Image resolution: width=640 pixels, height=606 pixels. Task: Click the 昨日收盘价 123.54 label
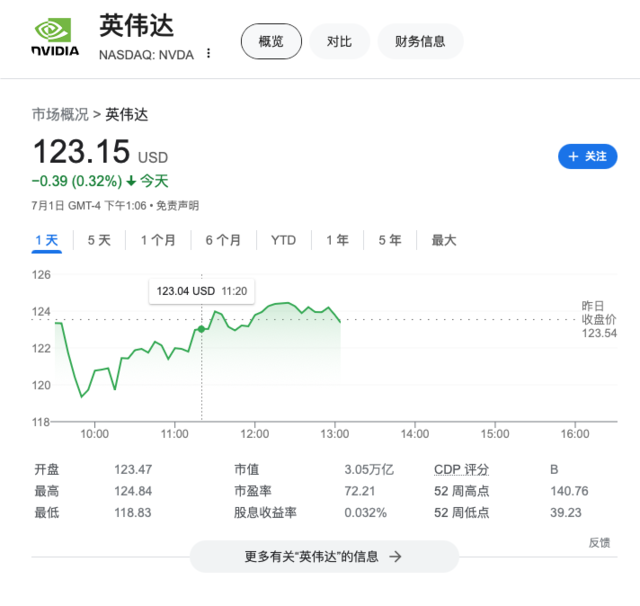599,320
